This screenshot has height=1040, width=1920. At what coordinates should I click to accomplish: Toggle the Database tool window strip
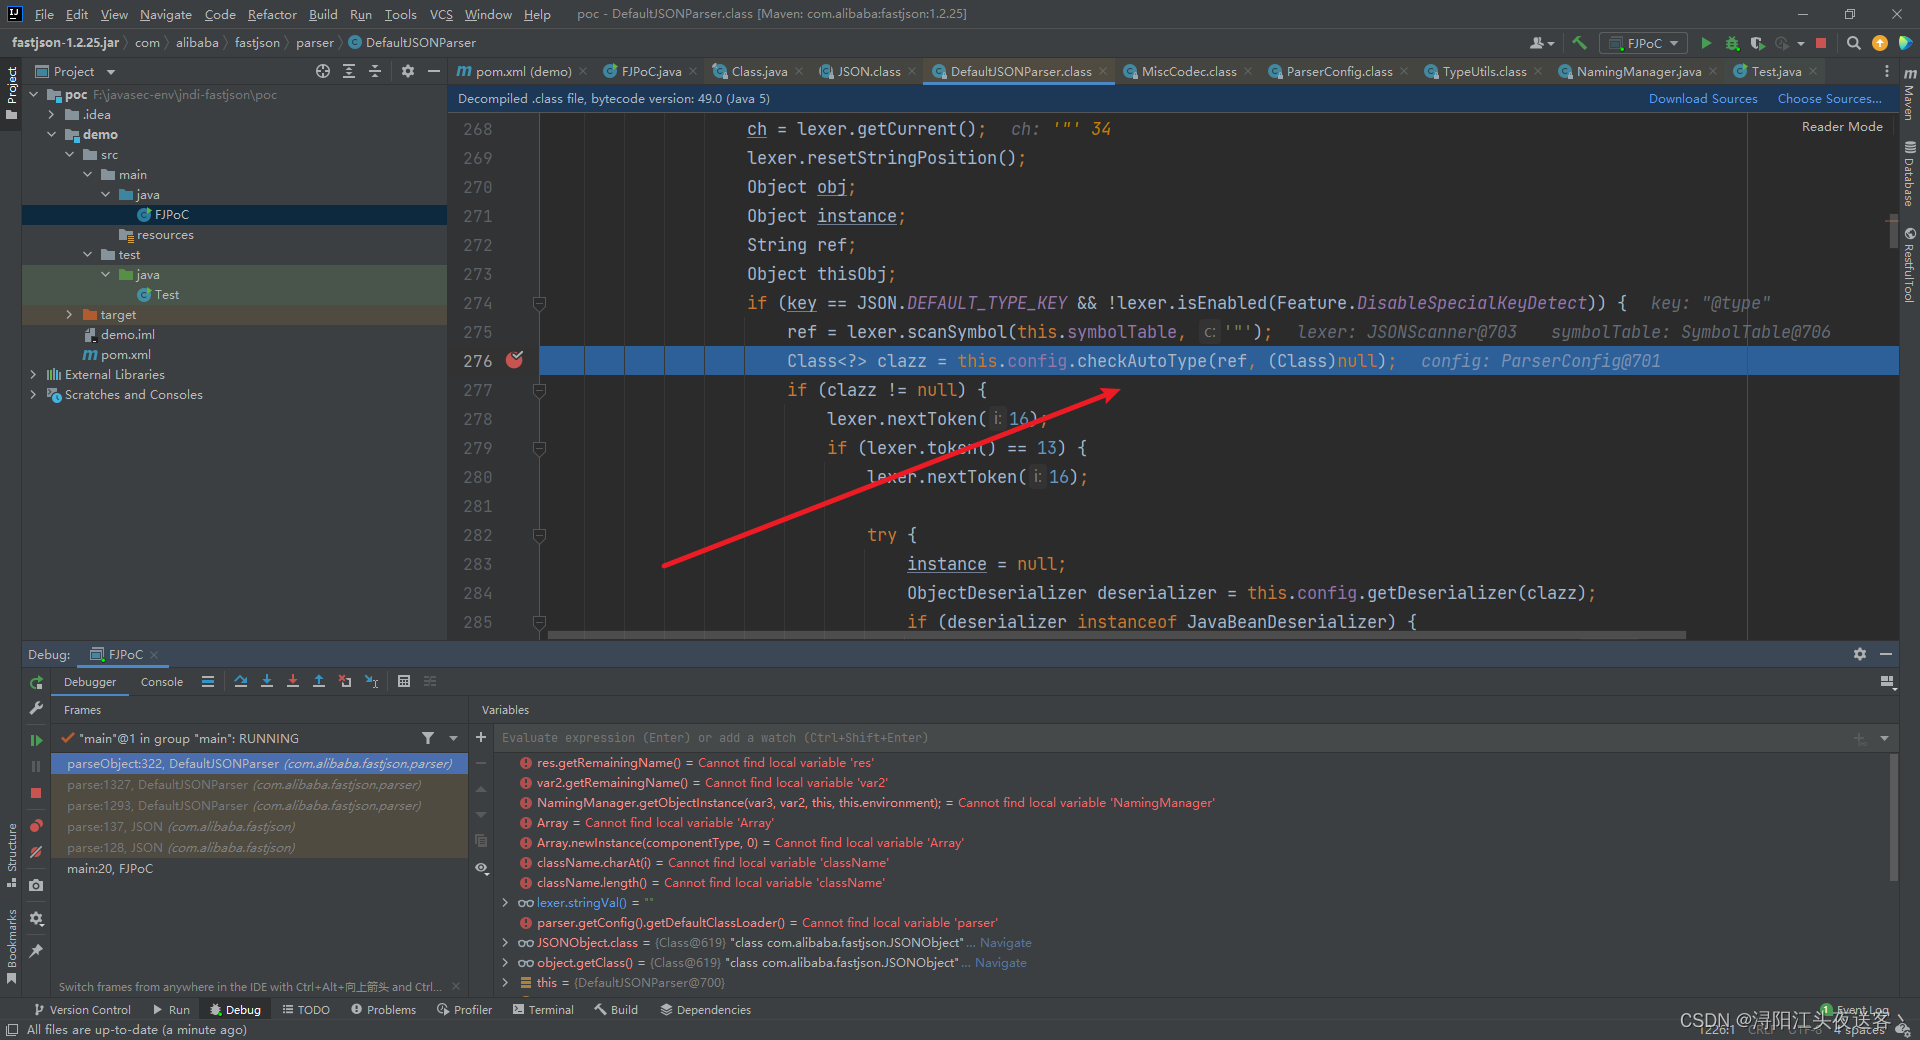coord(1909,174)
